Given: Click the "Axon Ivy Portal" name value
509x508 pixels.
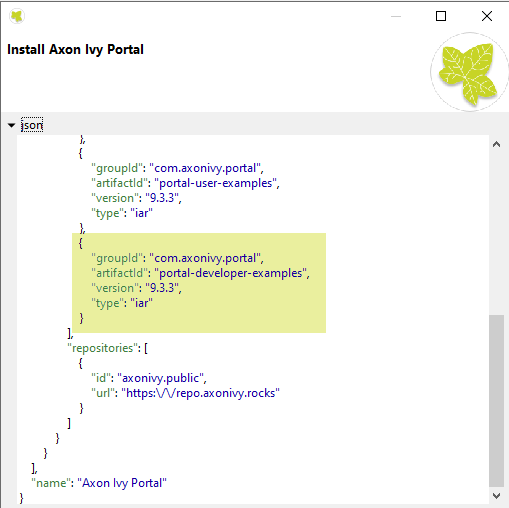Looking at the screenshot, I should [x=122, y=483].
